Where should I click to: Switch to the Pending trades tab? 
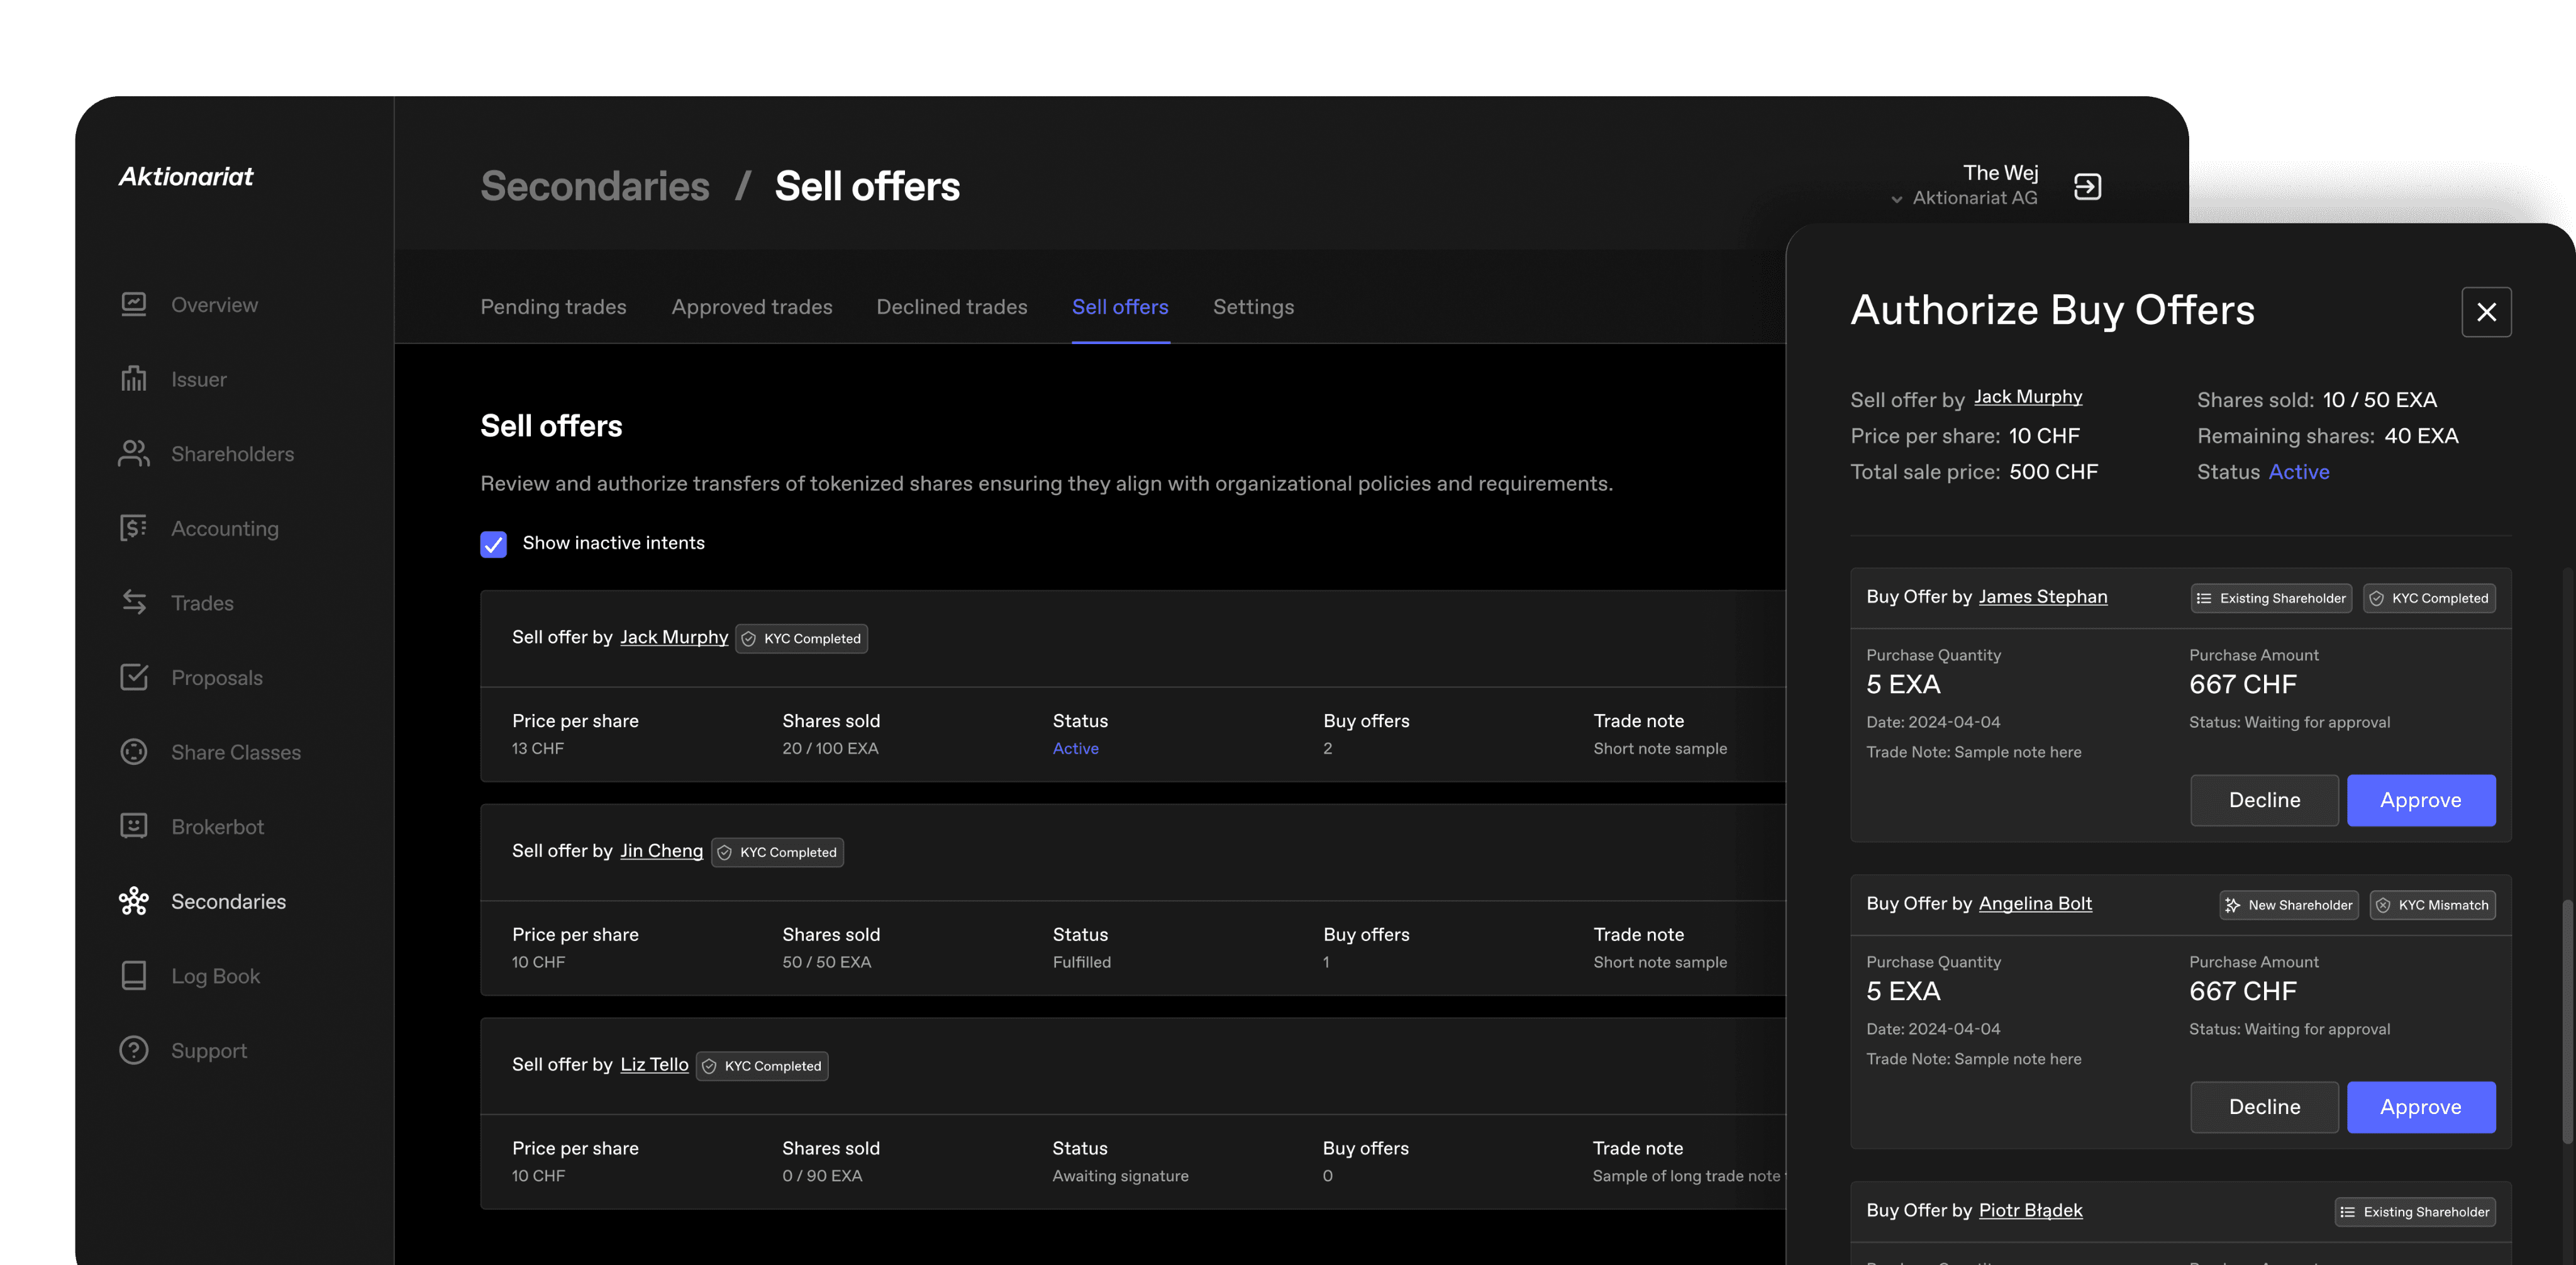pos(553,307)
